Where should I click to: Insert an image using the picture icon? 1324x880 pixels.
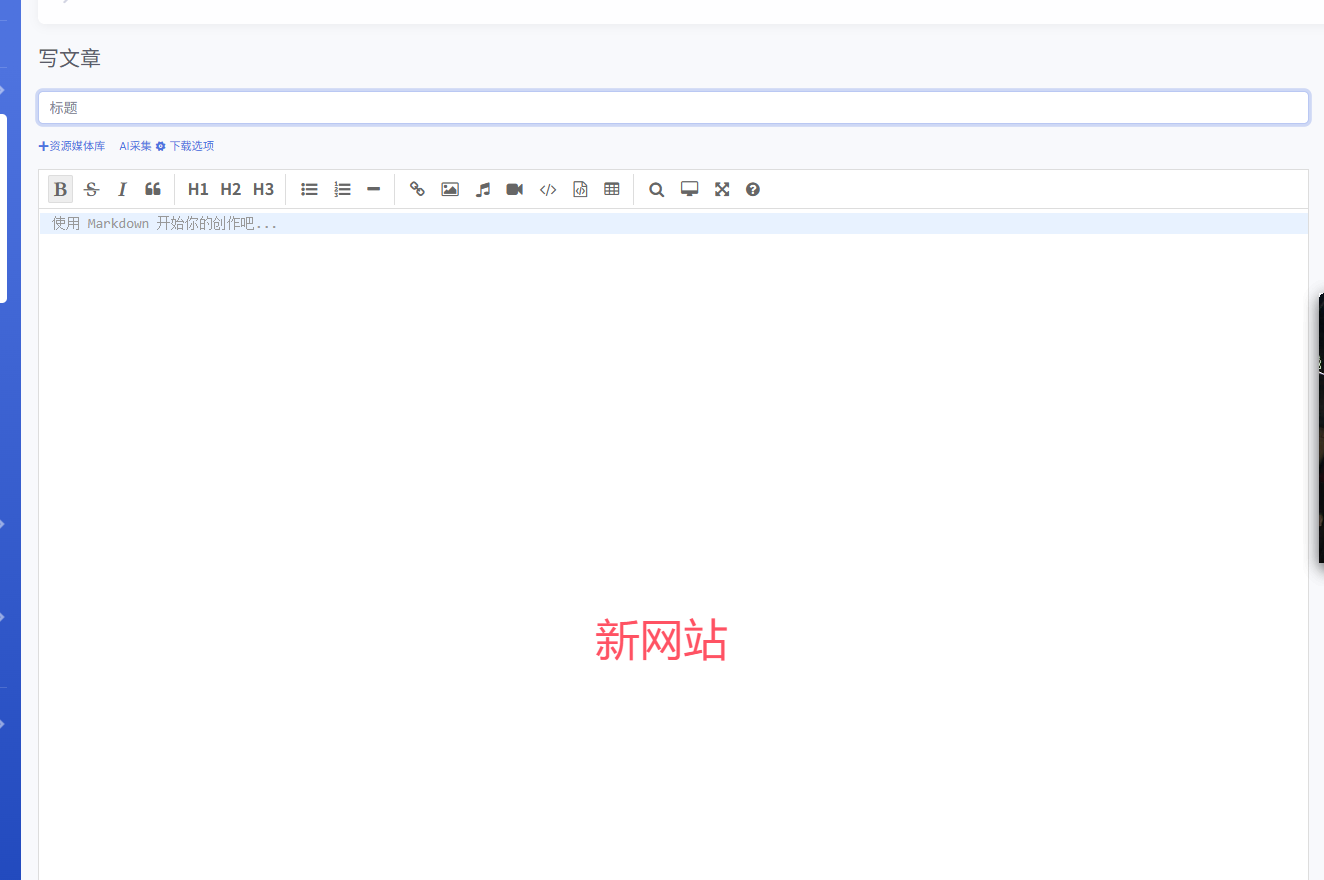click(450, 189)
